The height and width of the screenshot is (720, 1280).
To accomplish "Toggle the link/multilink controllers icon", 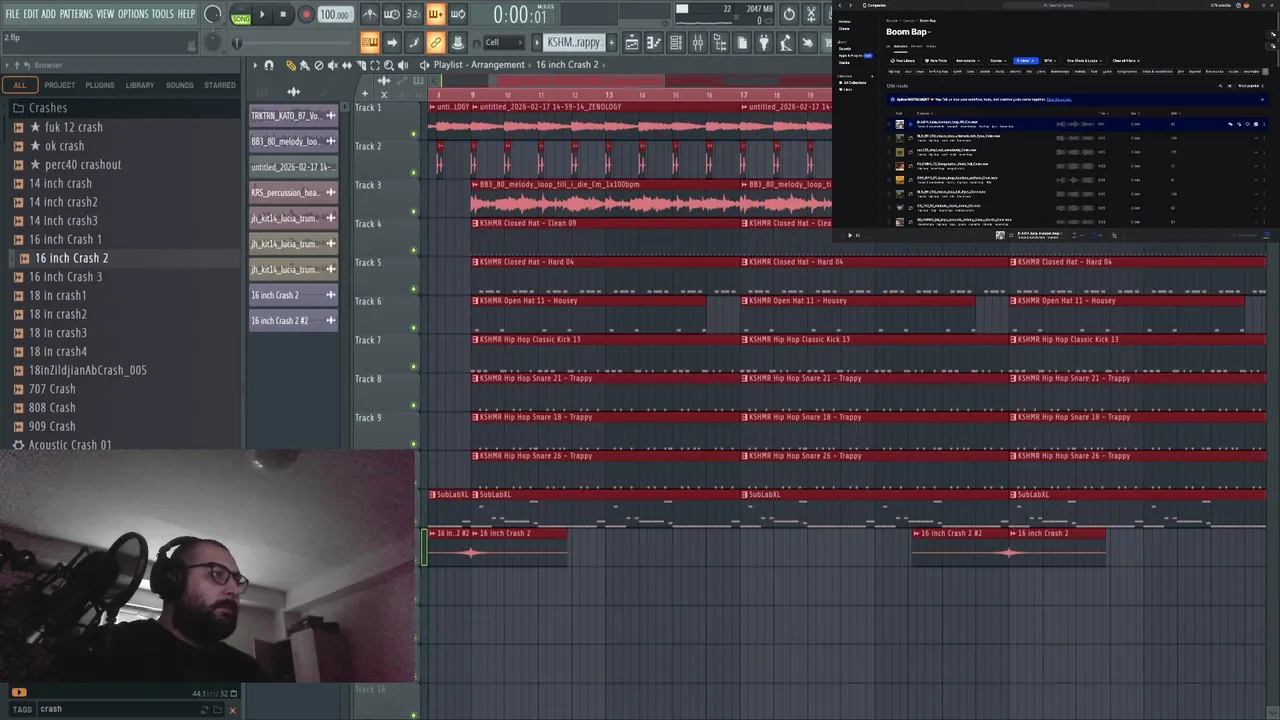I will click(435, 42).
